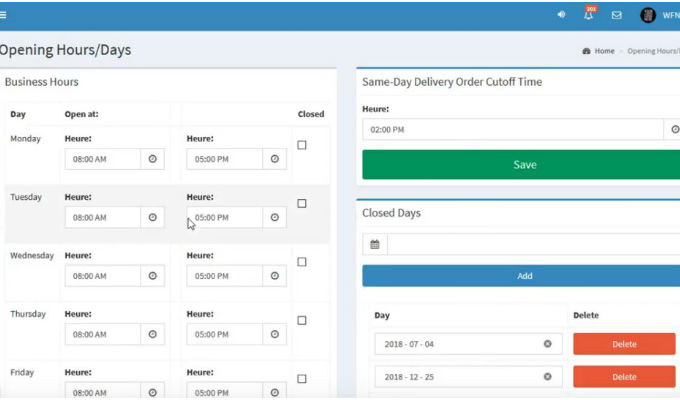Image resolution: width=680 pixels, height=400 pixels.
Task: Edit the 02:00 PM cutoff time field
Action: [513, 129]
